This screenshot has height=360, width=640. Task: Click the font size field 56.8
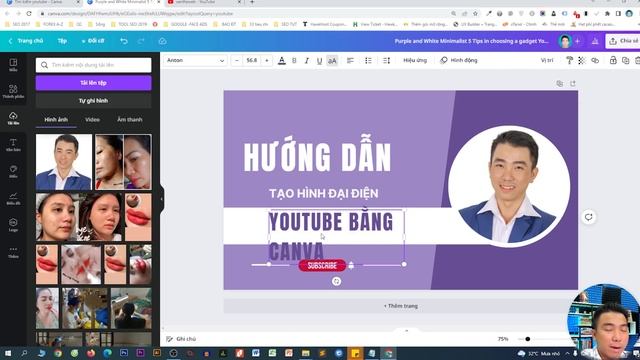pyautogui.click(x=252, y=60)
